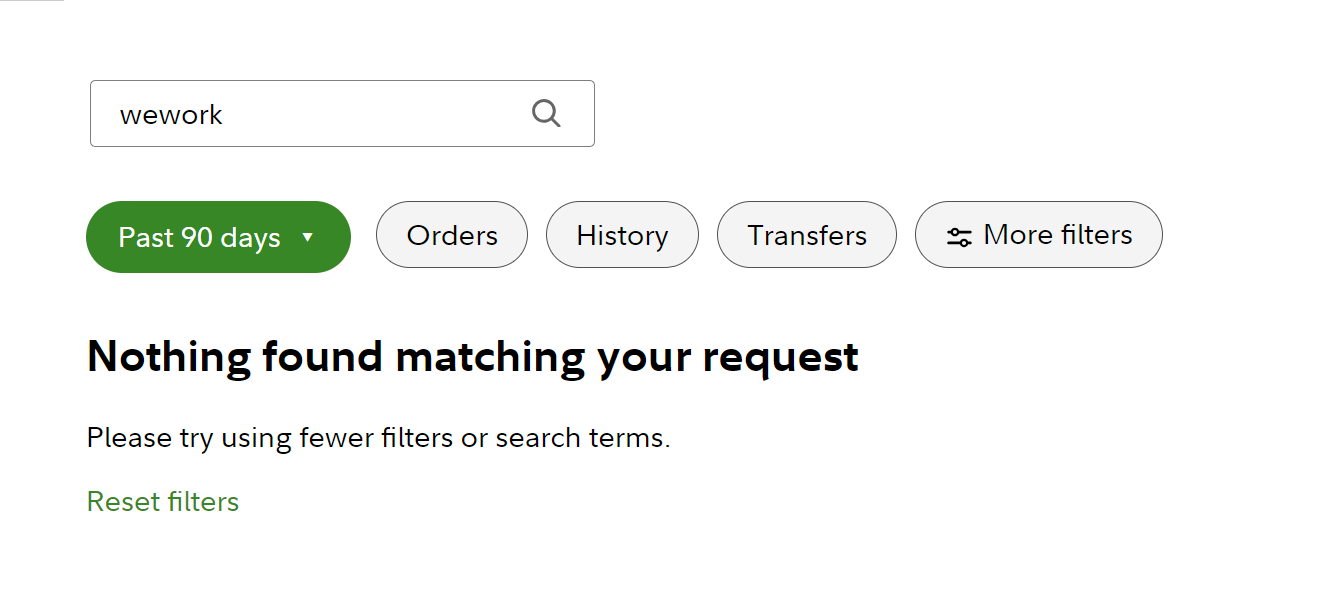This screenshot has width=1340, height=594.
Task: Open the Past 90 days date range dropdown
Action: pyautogui.click(x=218, y=237)
